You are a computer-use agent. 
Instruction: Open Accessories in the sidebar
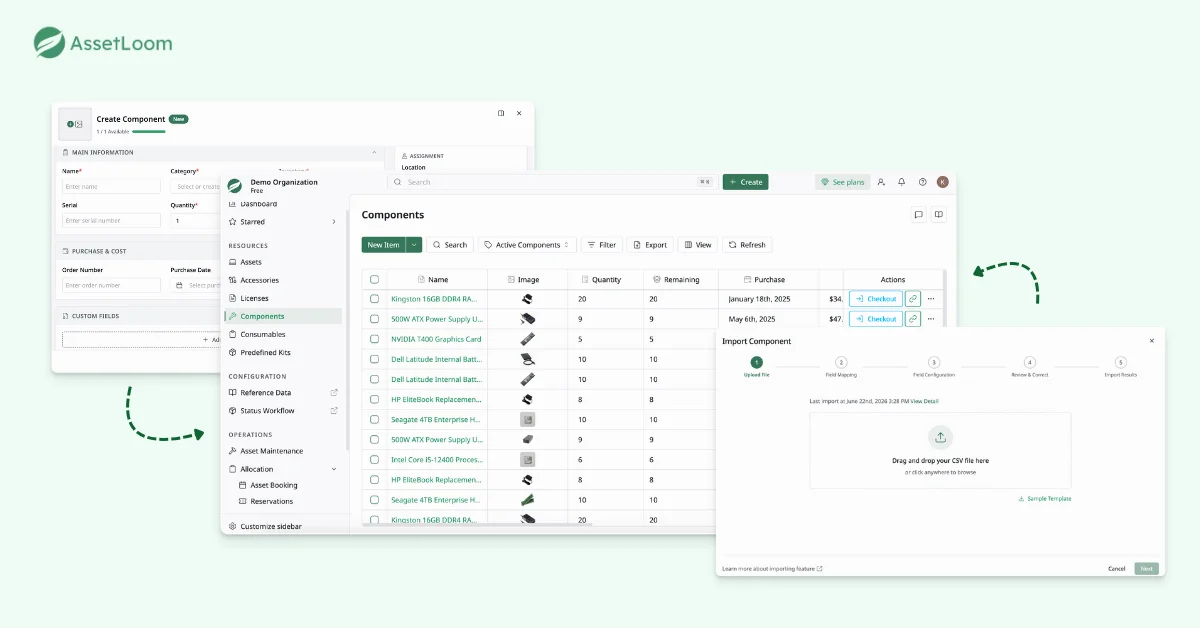coord(259,280)
